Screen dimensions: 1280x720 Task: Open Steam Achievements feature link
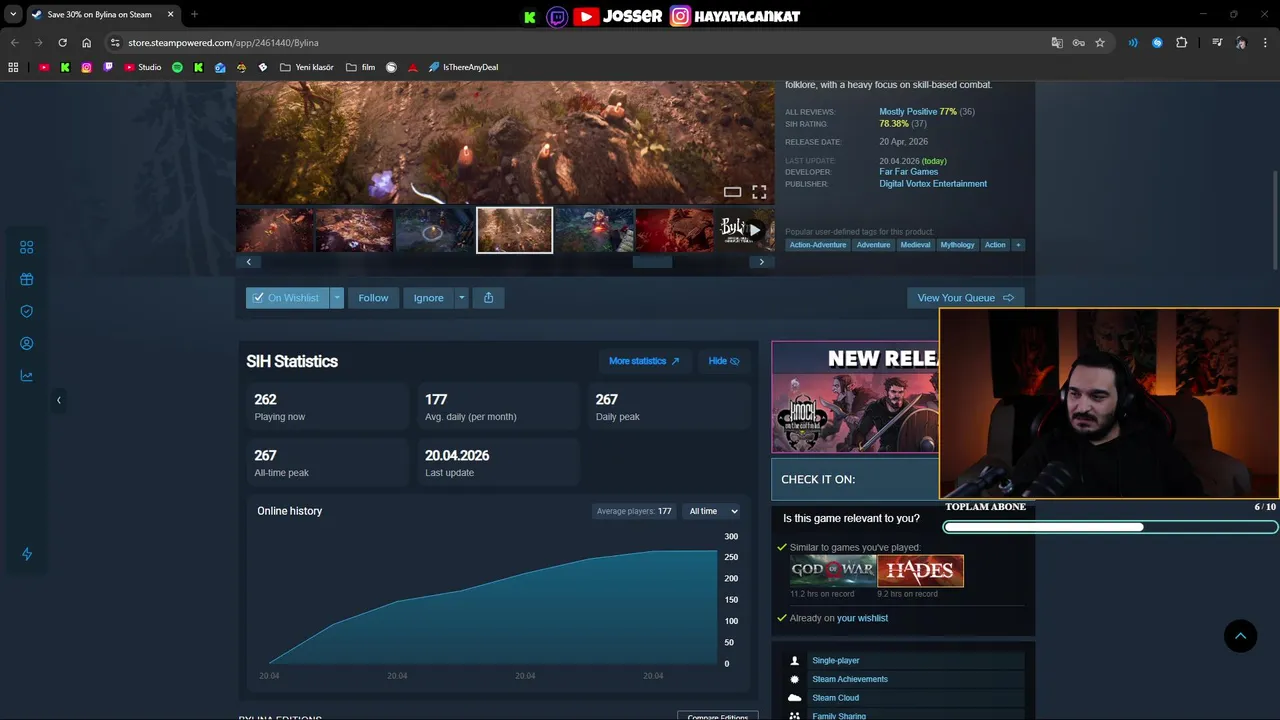(x=850, y=679)
